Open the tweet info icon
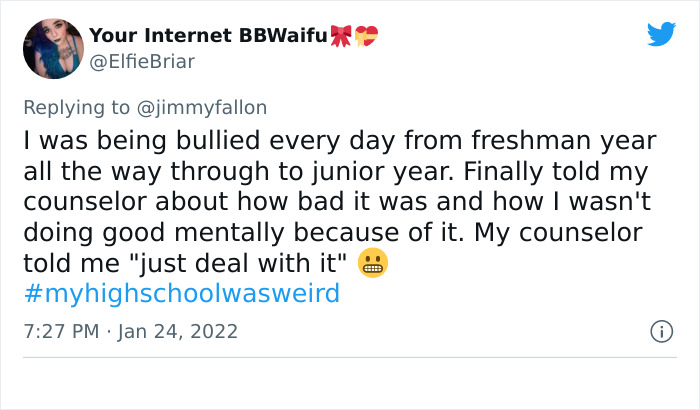700x410 pixels. (x=661, y=329)
